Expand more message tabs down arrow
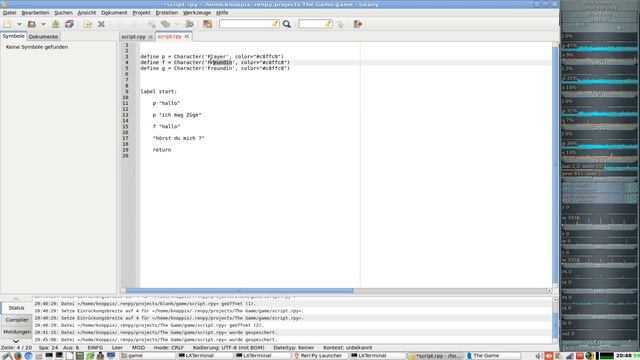The height and width of the screenshot is (360, 640). click(16, 341)
